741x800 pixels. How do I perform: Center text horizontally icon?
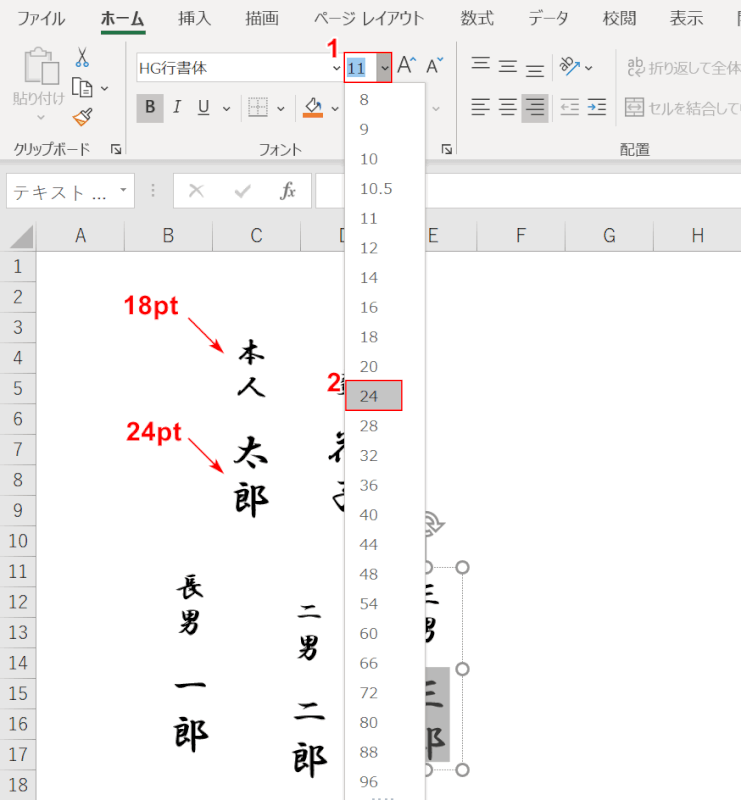[508, 108]
